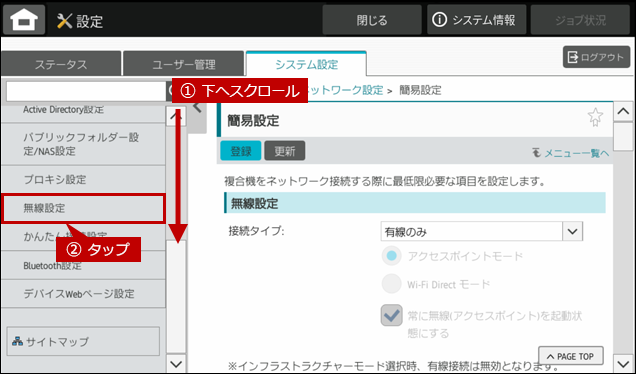
Task: Open パブリックフォルダー設定/NAS設定 item
Action: 83,144
